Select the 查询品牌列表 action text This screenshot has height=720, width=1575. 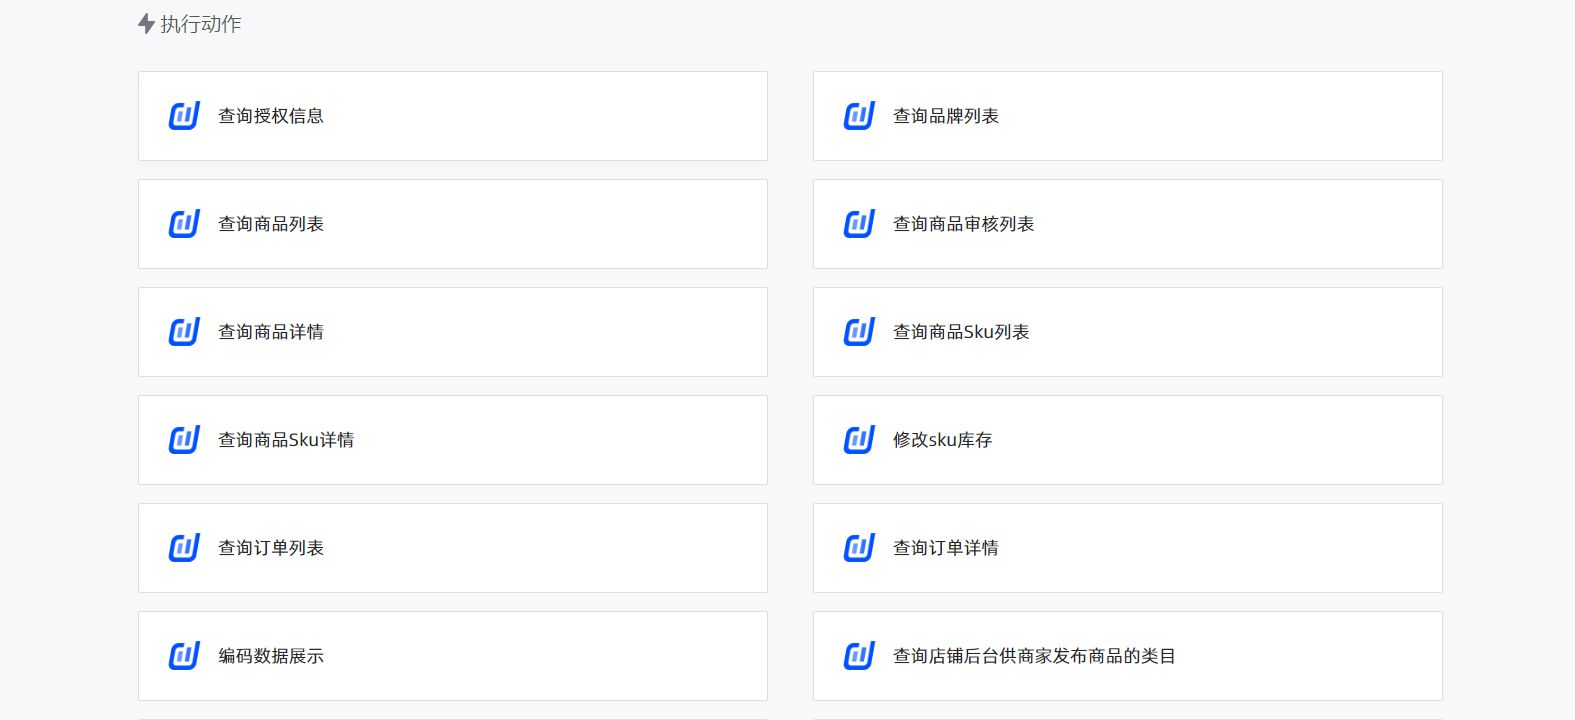click(946, 116)
